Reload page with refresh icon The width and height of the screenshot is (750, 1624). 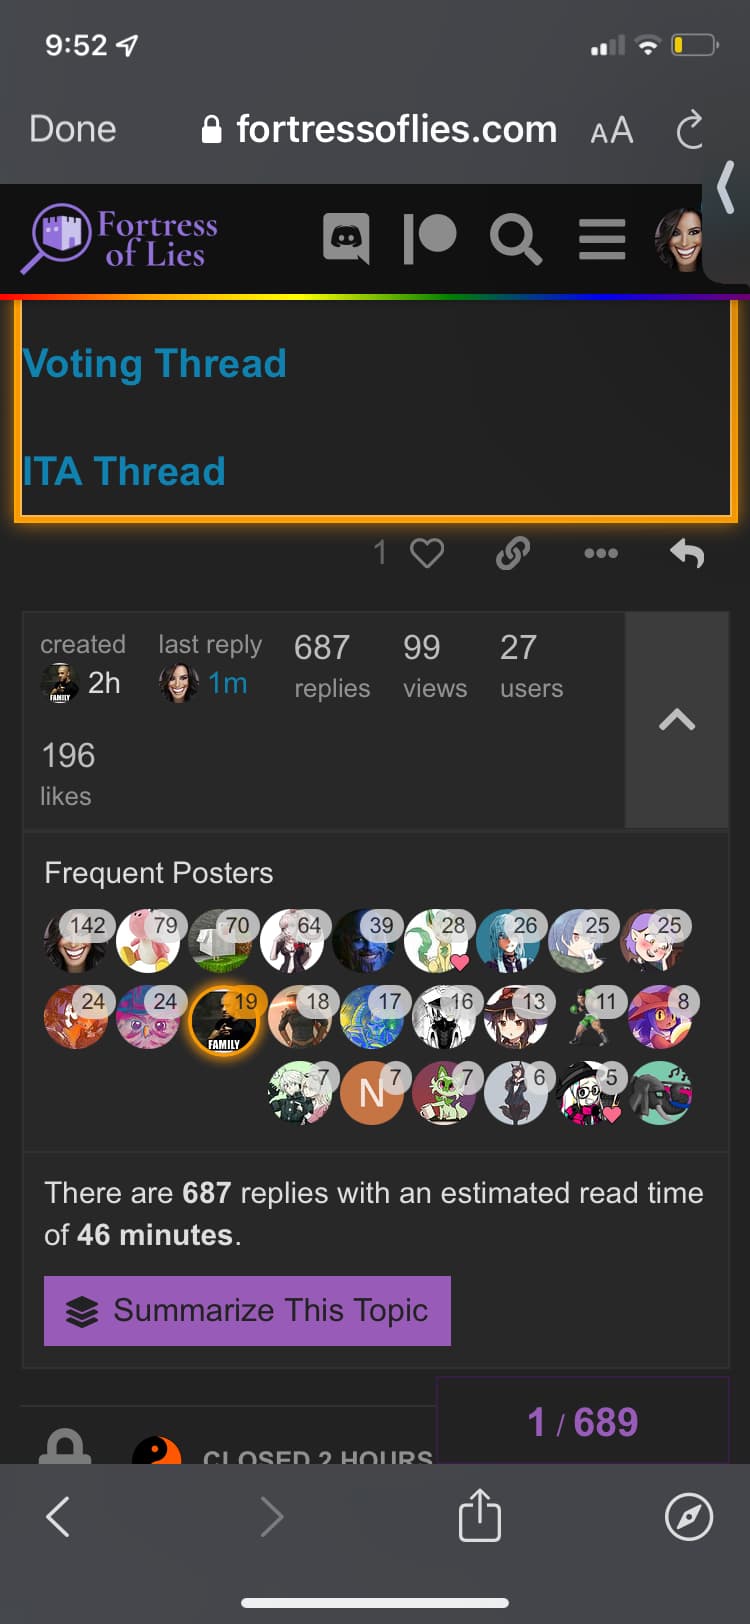coord(690,130)
